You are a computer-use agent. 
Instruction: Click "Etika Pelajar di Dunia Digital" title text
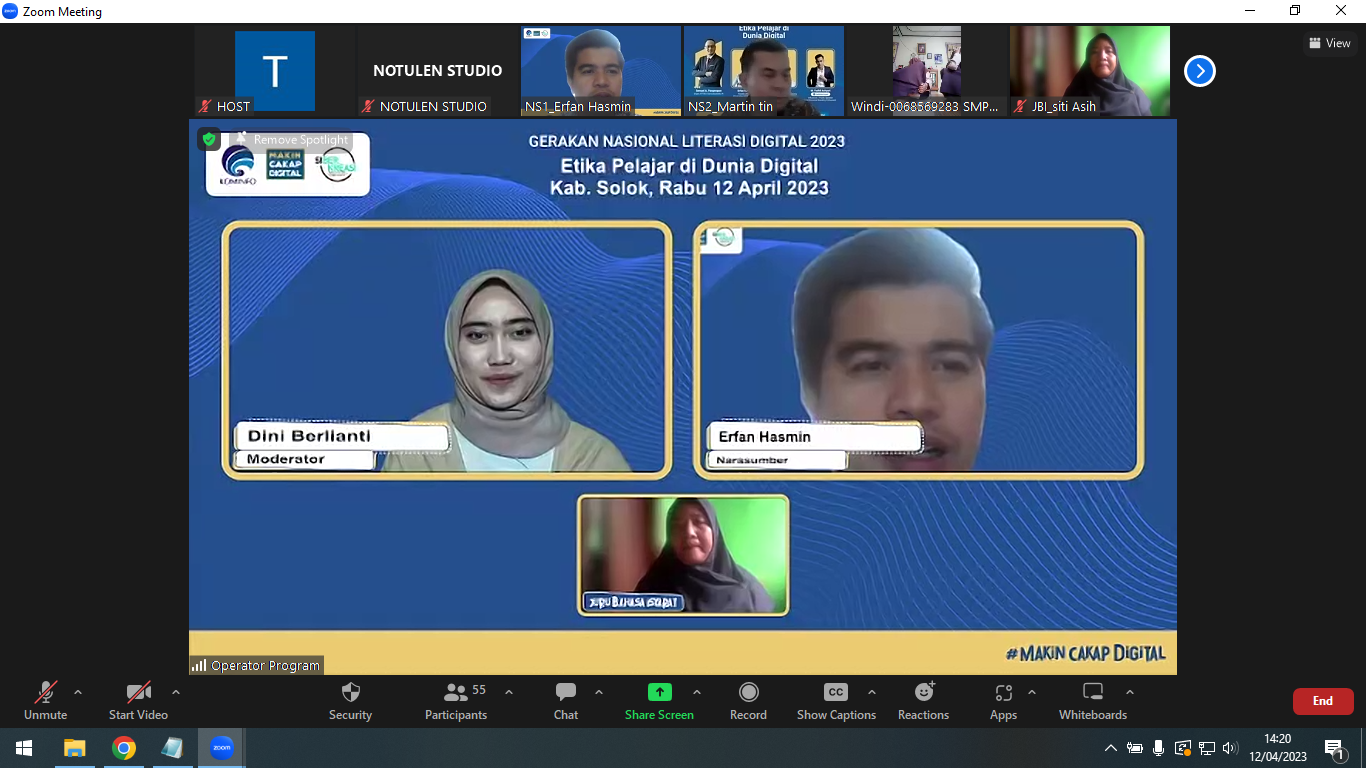click(x=689, y=166)
